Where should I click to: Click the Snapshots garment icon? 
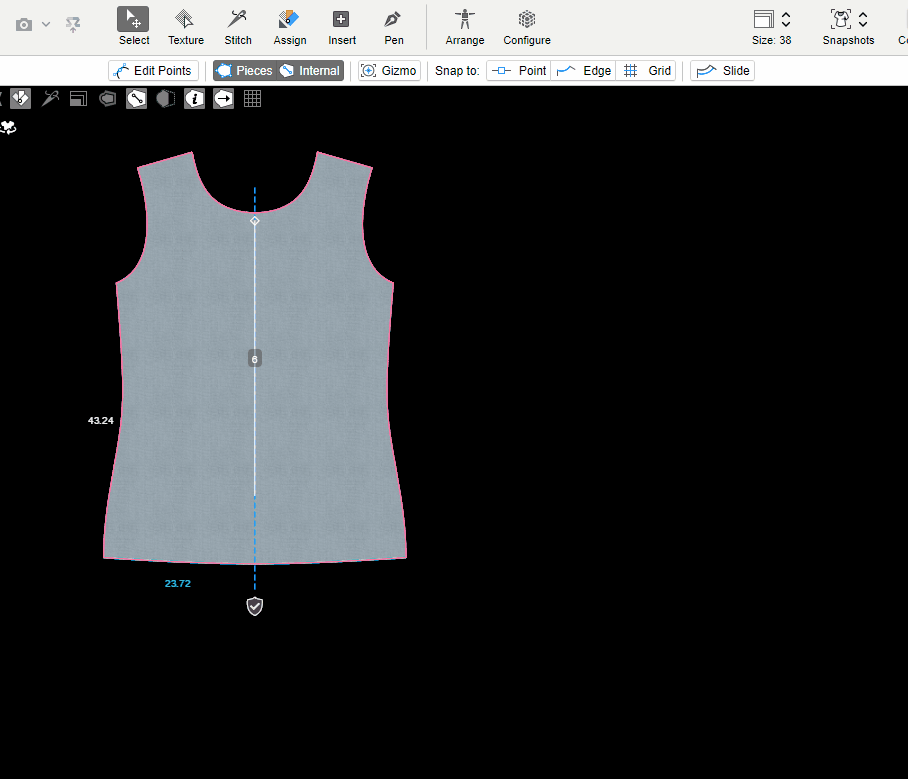point(841,19)
